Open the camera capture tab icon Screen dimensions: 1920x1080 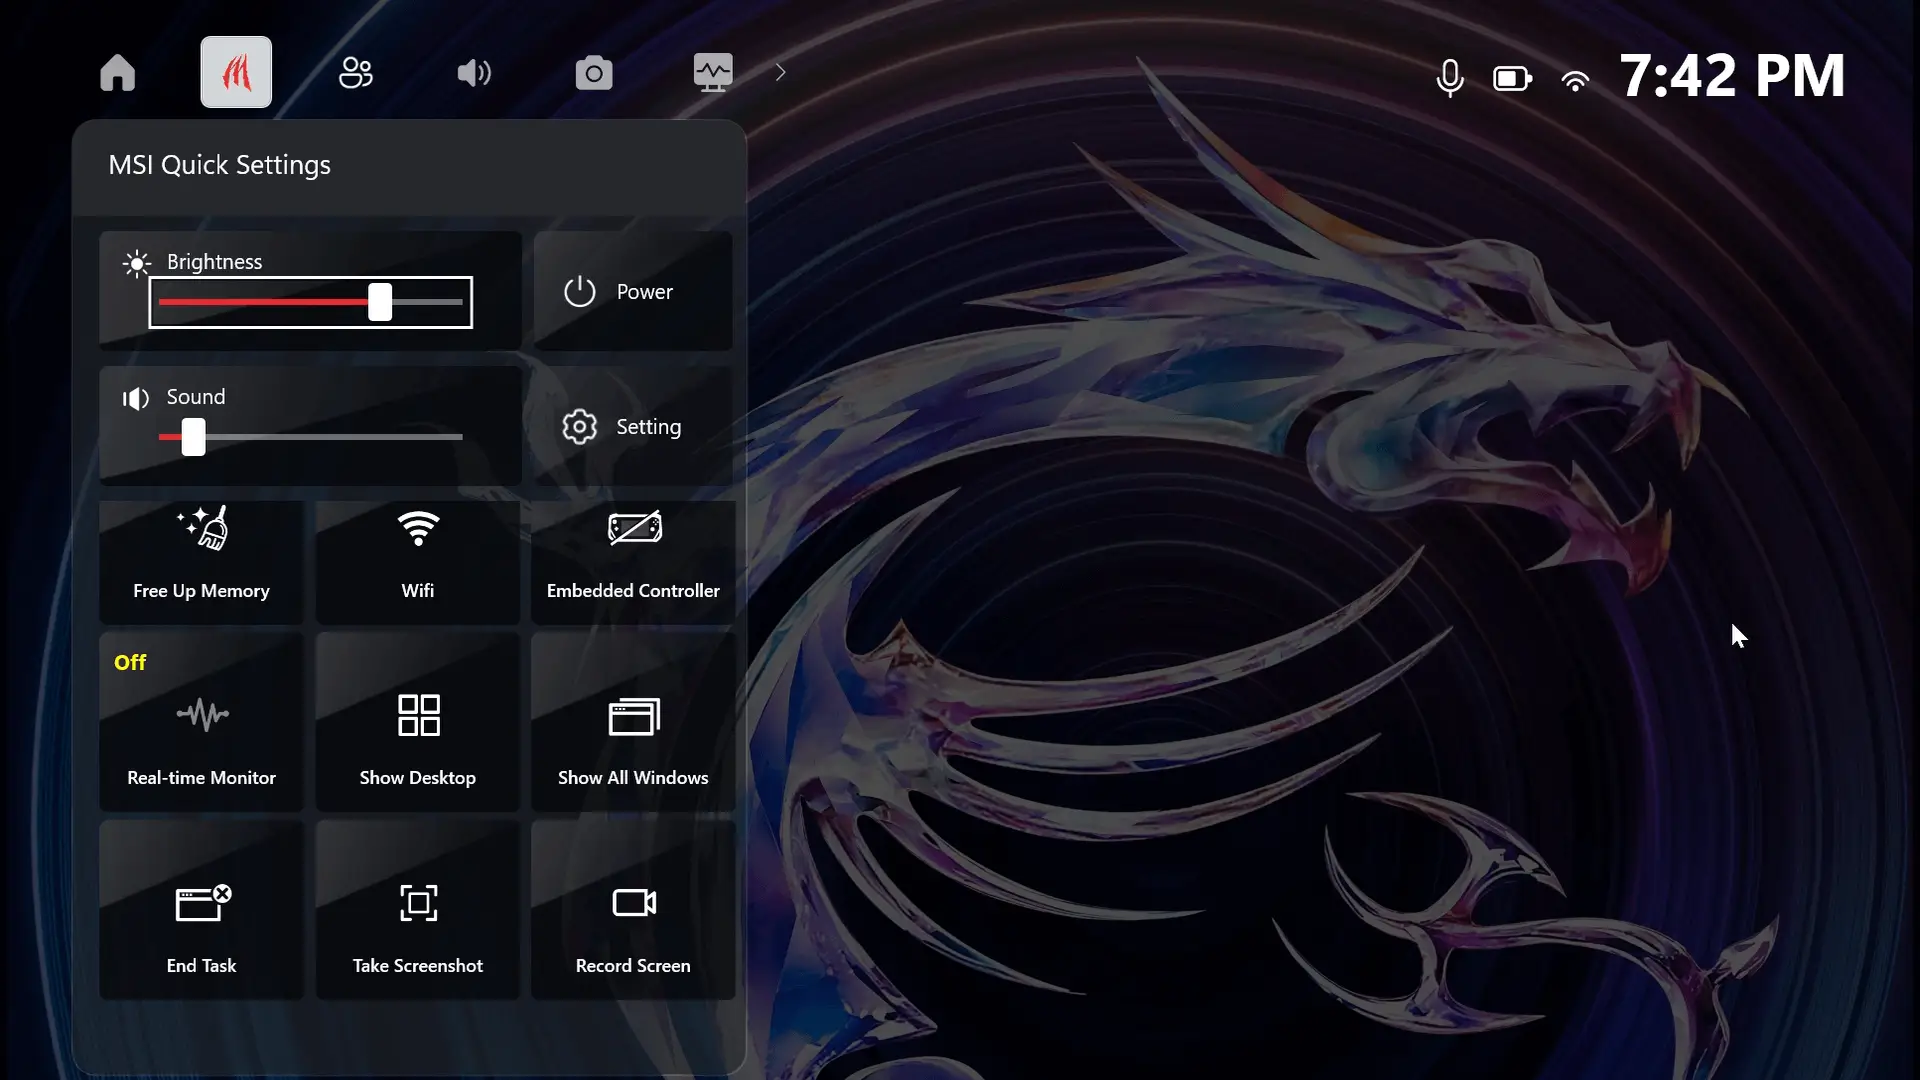594,73
